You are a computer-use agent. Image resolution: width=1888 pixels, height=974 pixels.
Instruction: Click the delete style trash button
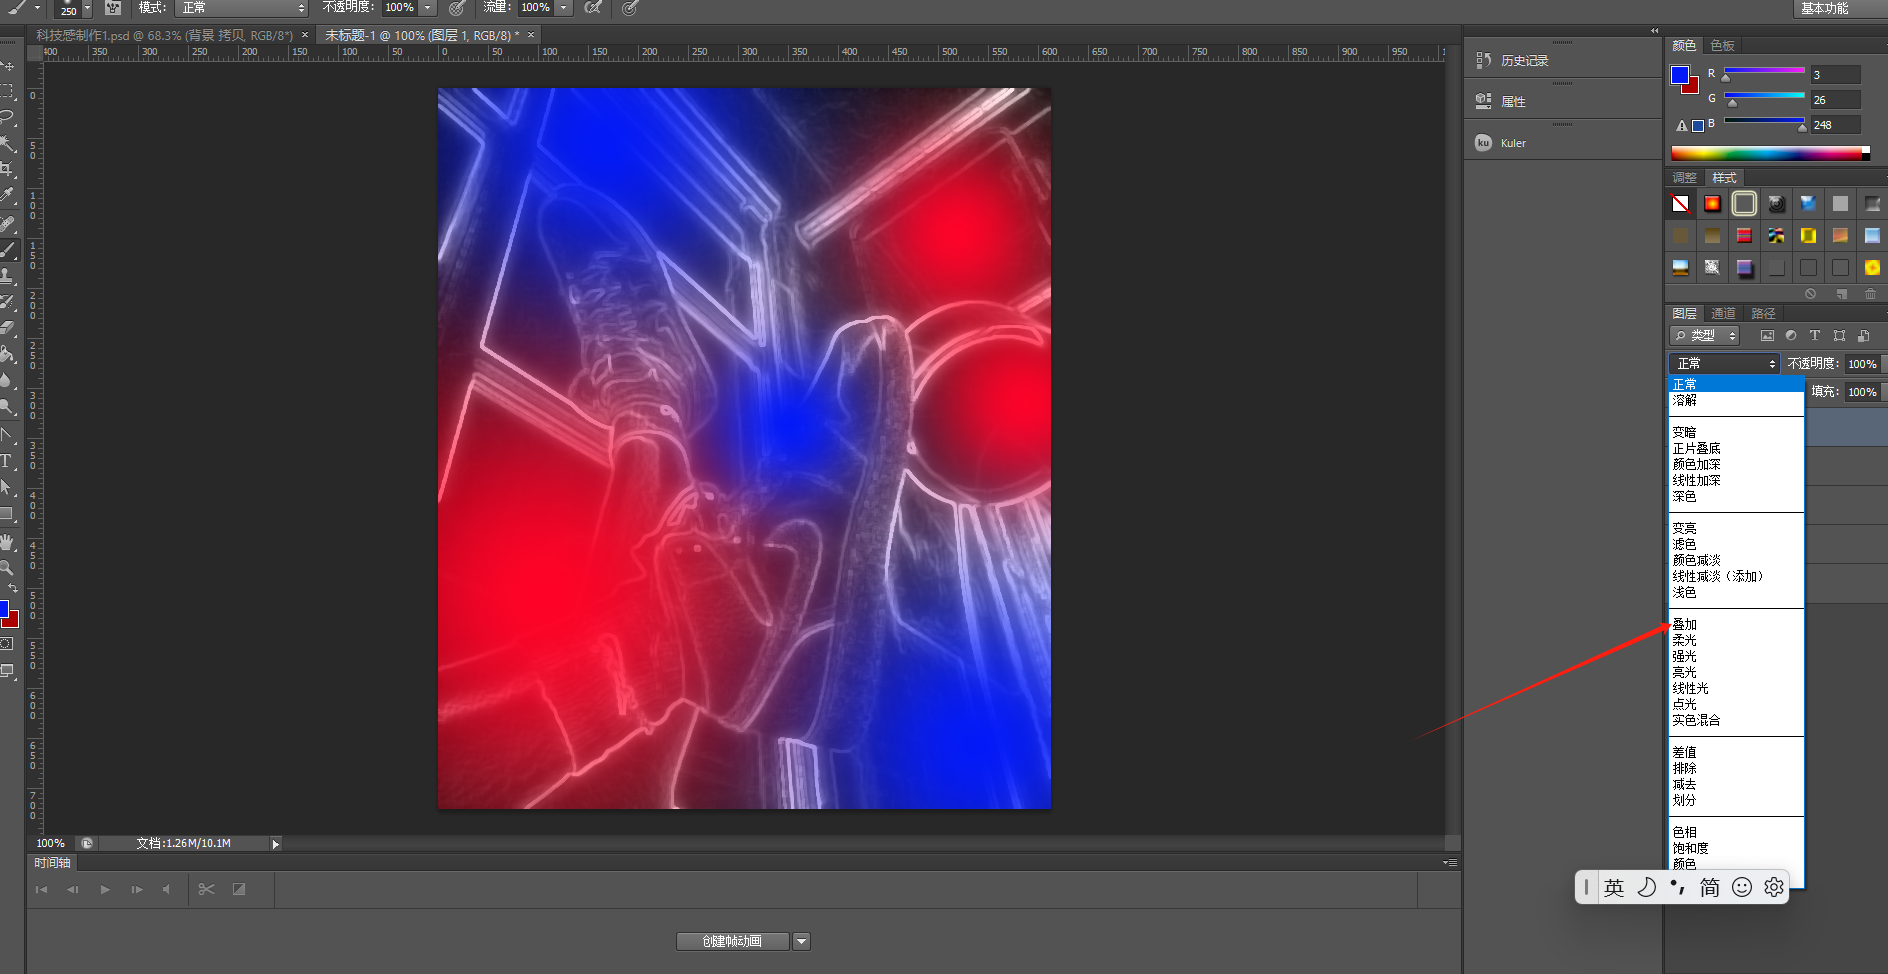(1871, 294)
